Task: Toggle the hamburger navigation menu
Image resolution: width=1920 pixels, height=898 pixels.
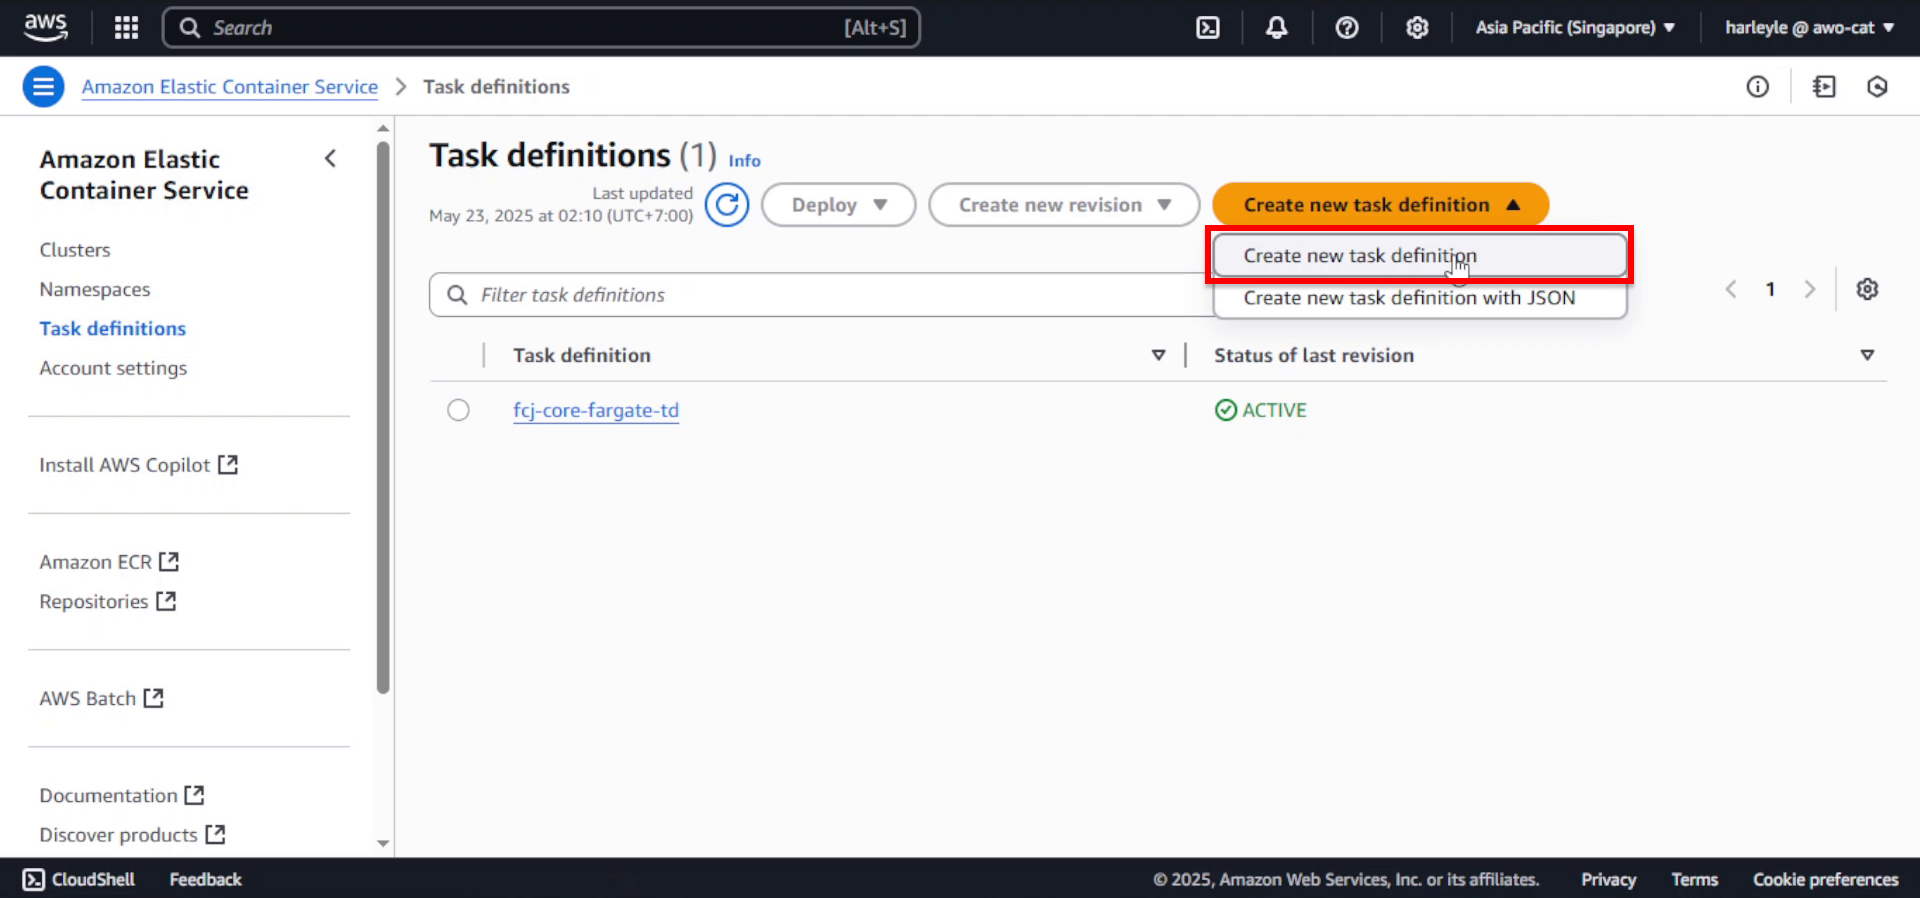Action: [x=43, y=87]
